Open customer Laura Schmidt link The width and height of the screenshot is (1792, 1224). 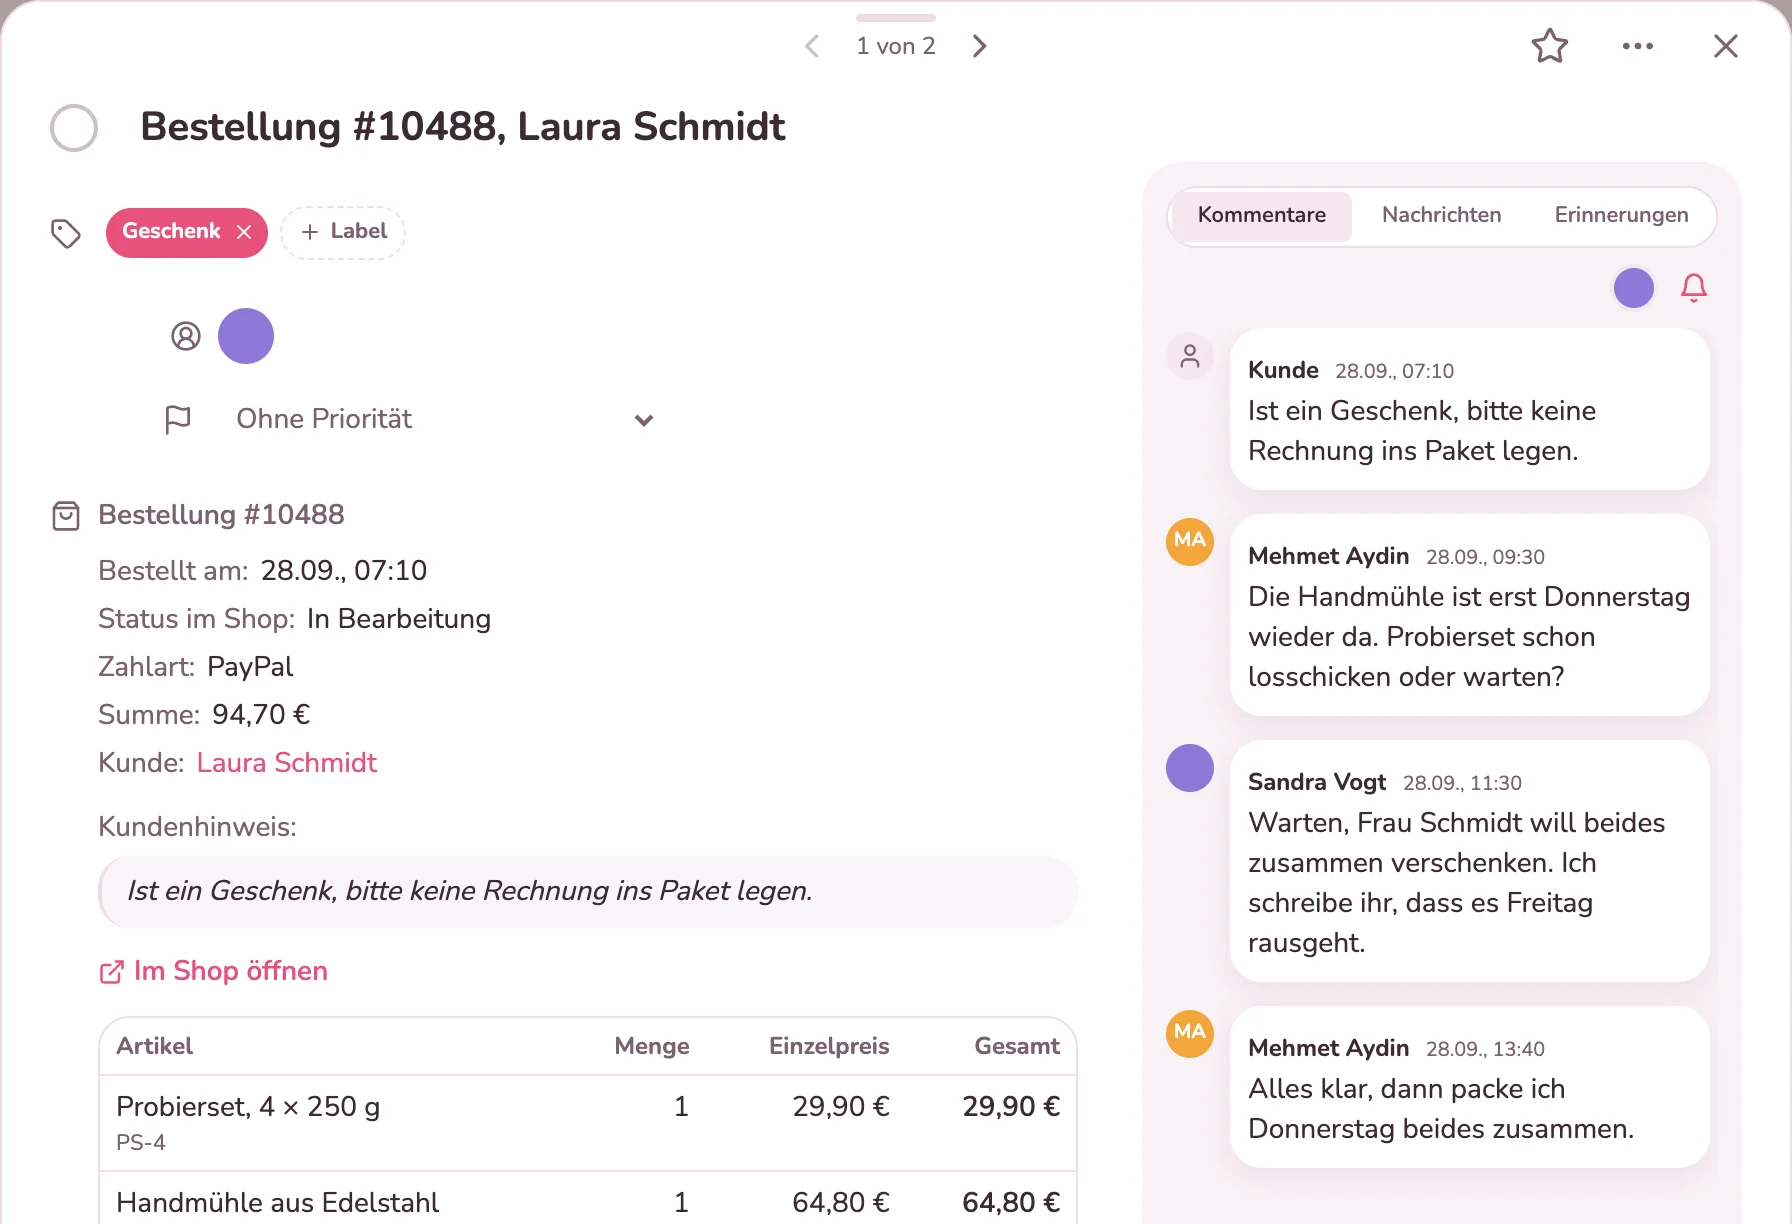(287, 763)
